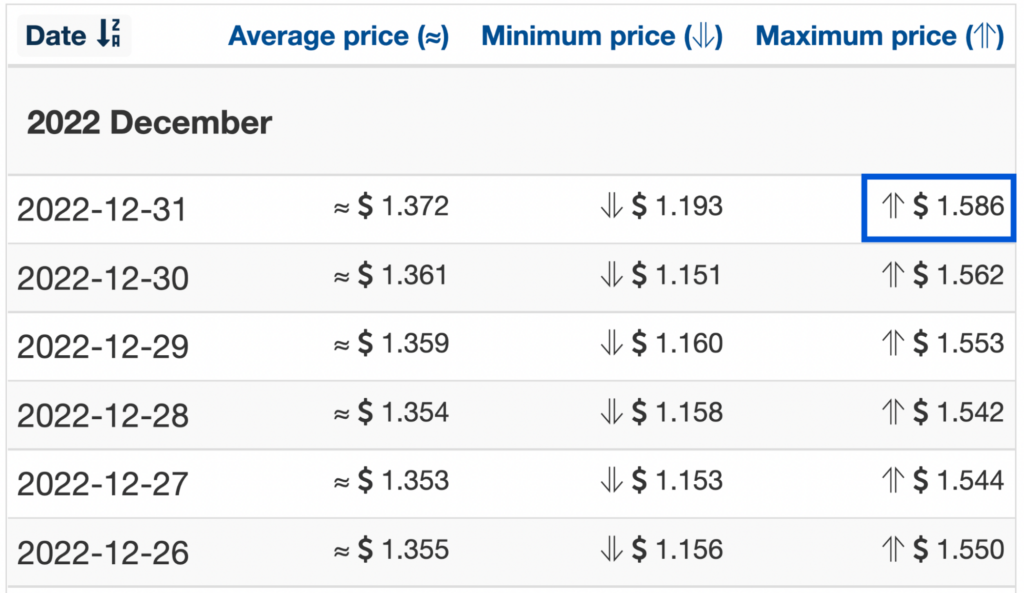This screenshot has width=1024, height=593.
Task: Click the Date sort icon
Action: coord(108,33)
